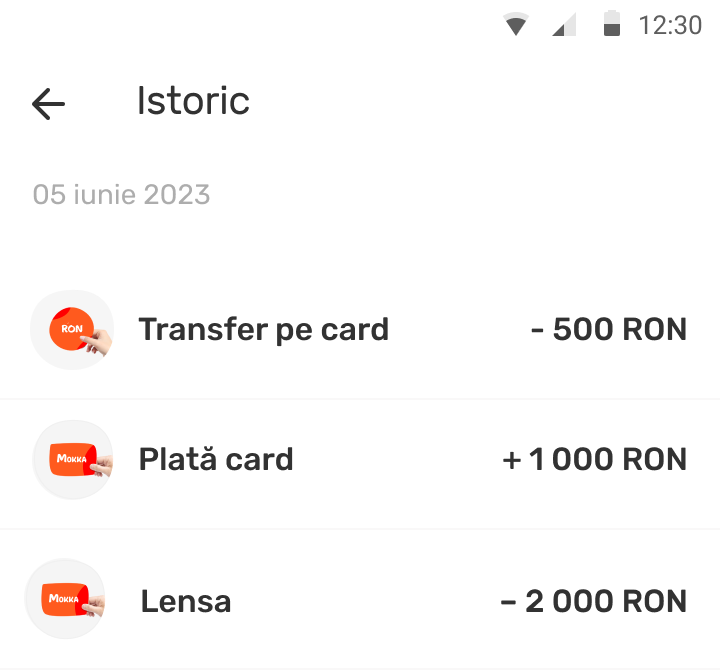
Task: Open the Plată card transaction
Action: [216, 459]
